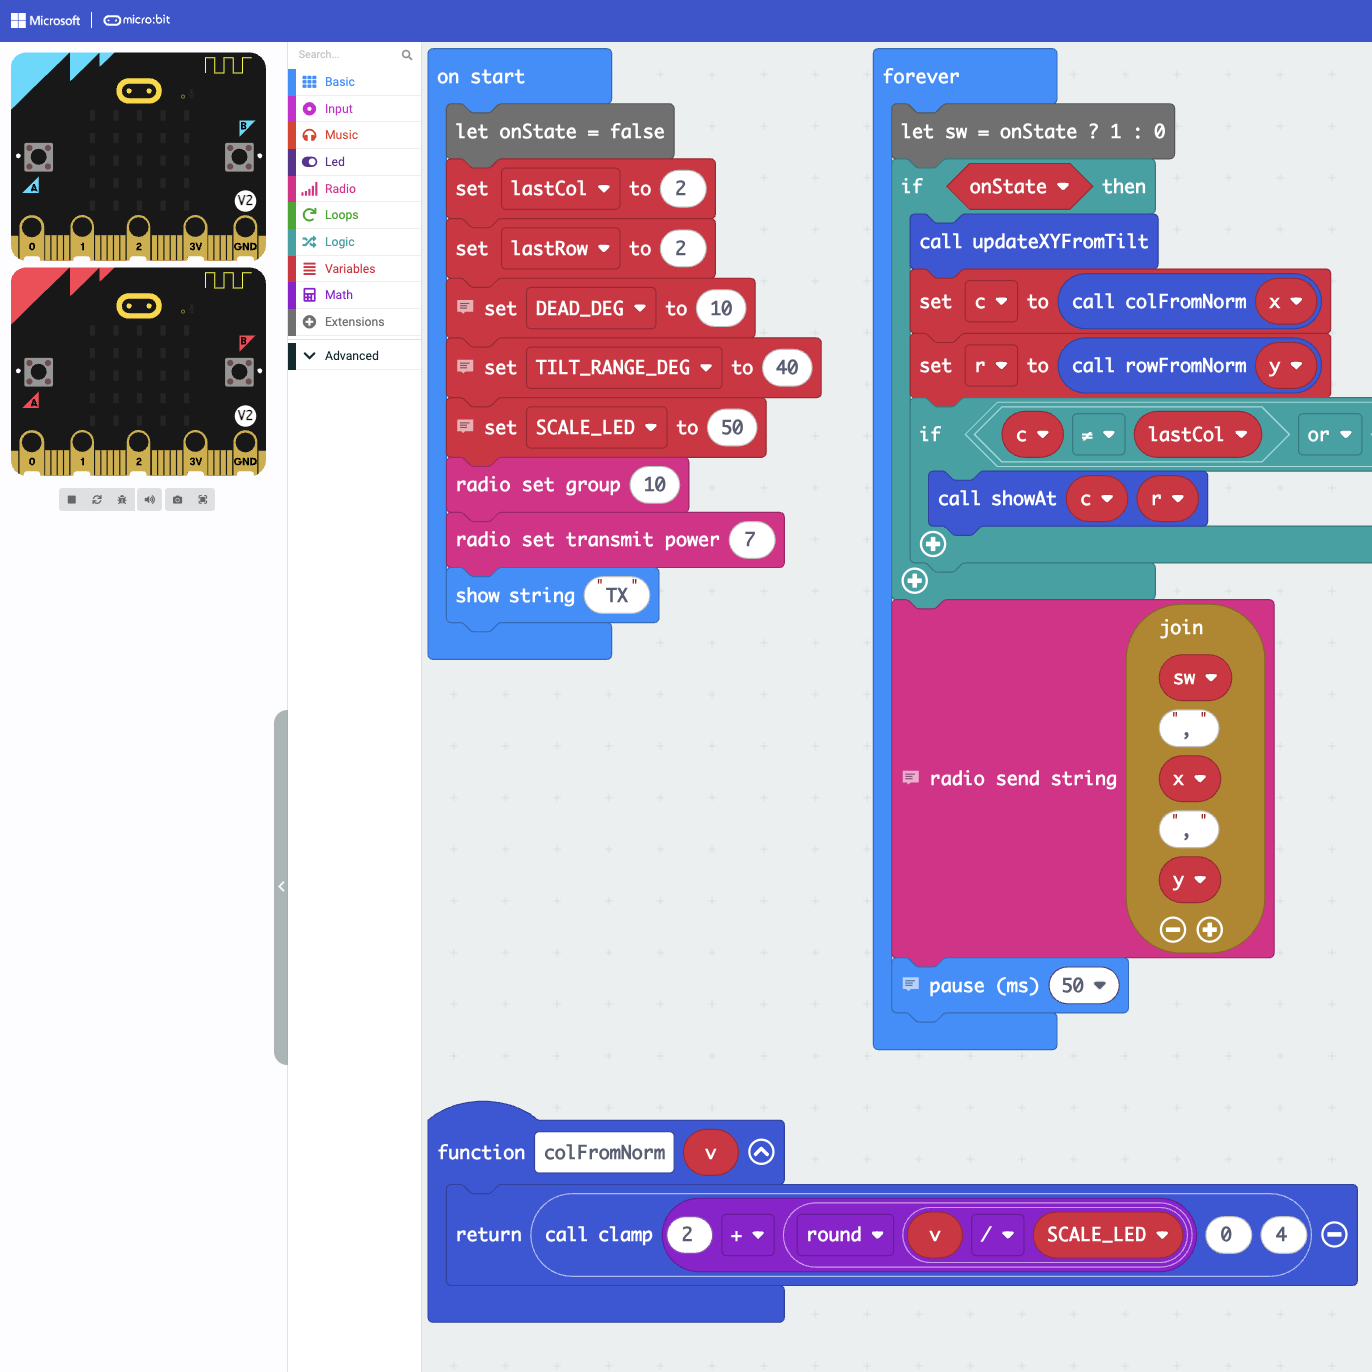Open Extensions from the toolbox

(354, 322)
